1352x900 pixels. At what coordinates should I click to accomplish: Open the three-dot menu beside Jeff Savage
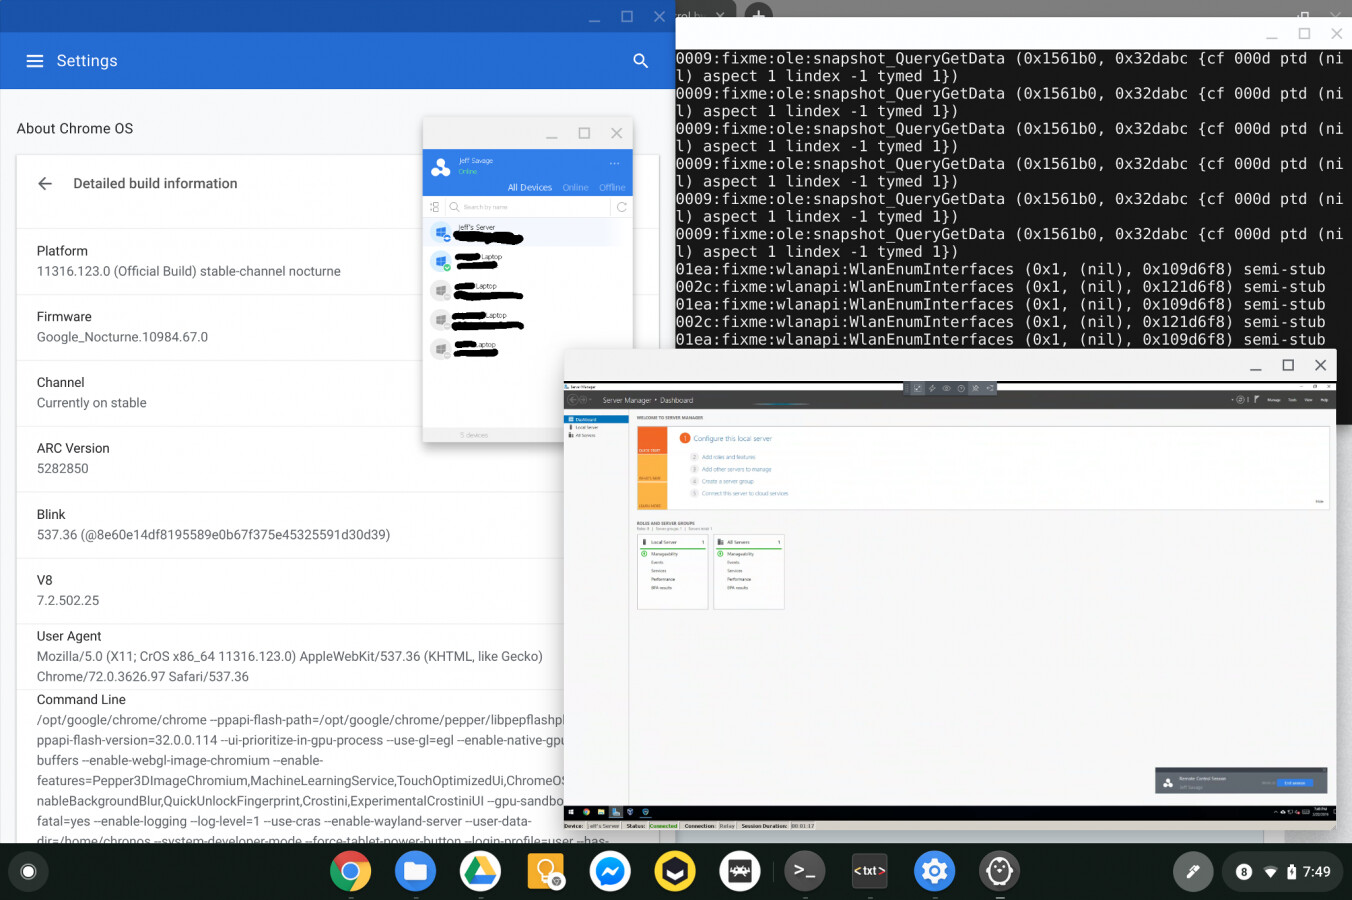(x=614, y=162)
